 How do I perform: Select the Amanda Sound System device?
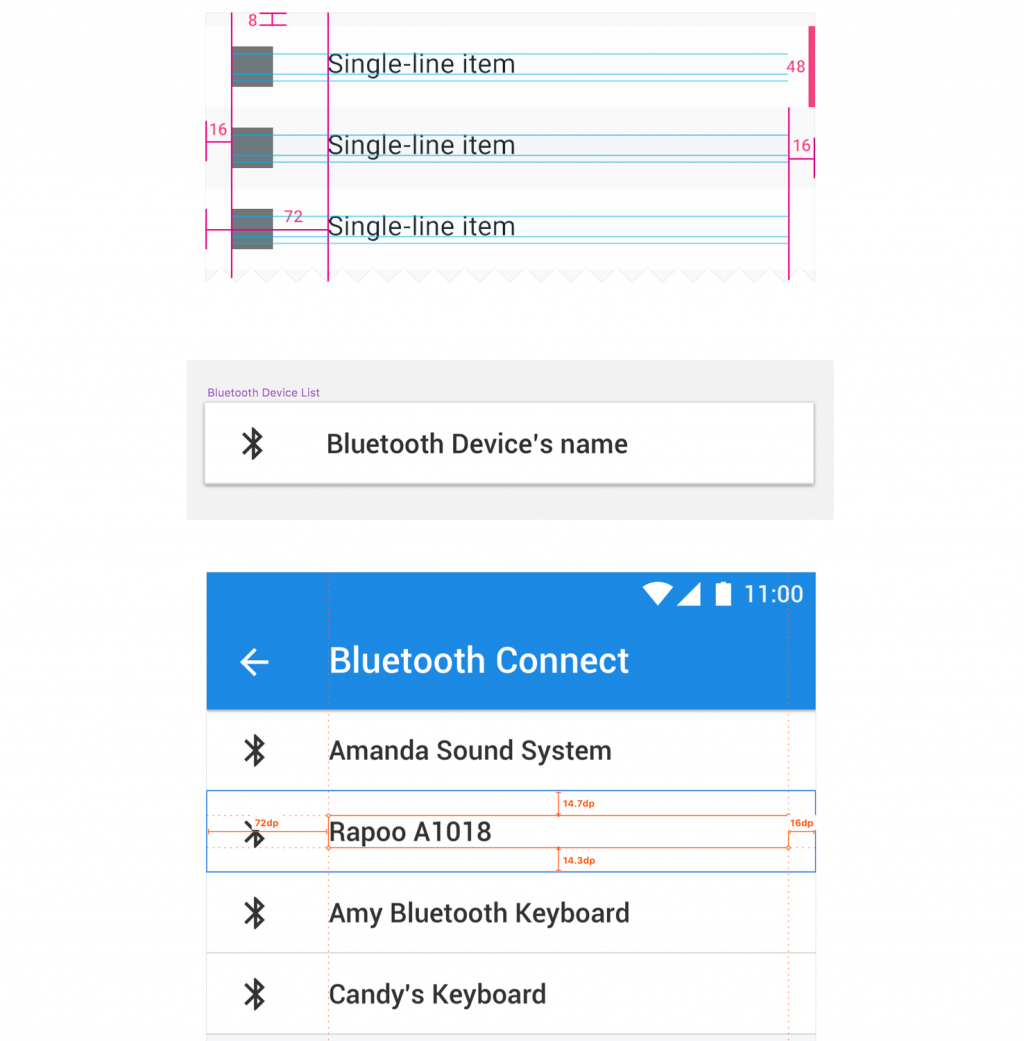click(x=511, y=750)
